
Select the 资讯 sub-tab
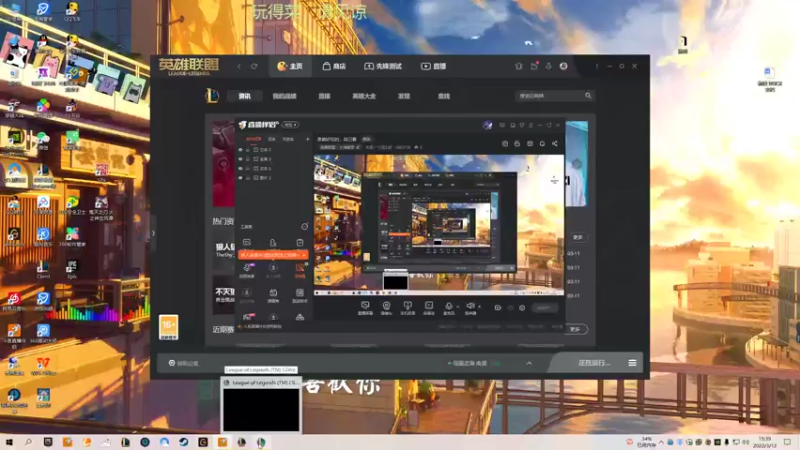[x=244, y=96]
